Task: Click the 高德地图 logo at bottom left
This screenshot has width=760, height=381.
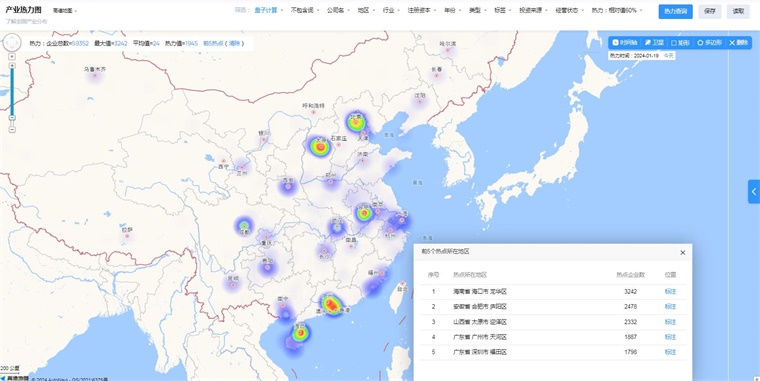Action: point(14,378)
